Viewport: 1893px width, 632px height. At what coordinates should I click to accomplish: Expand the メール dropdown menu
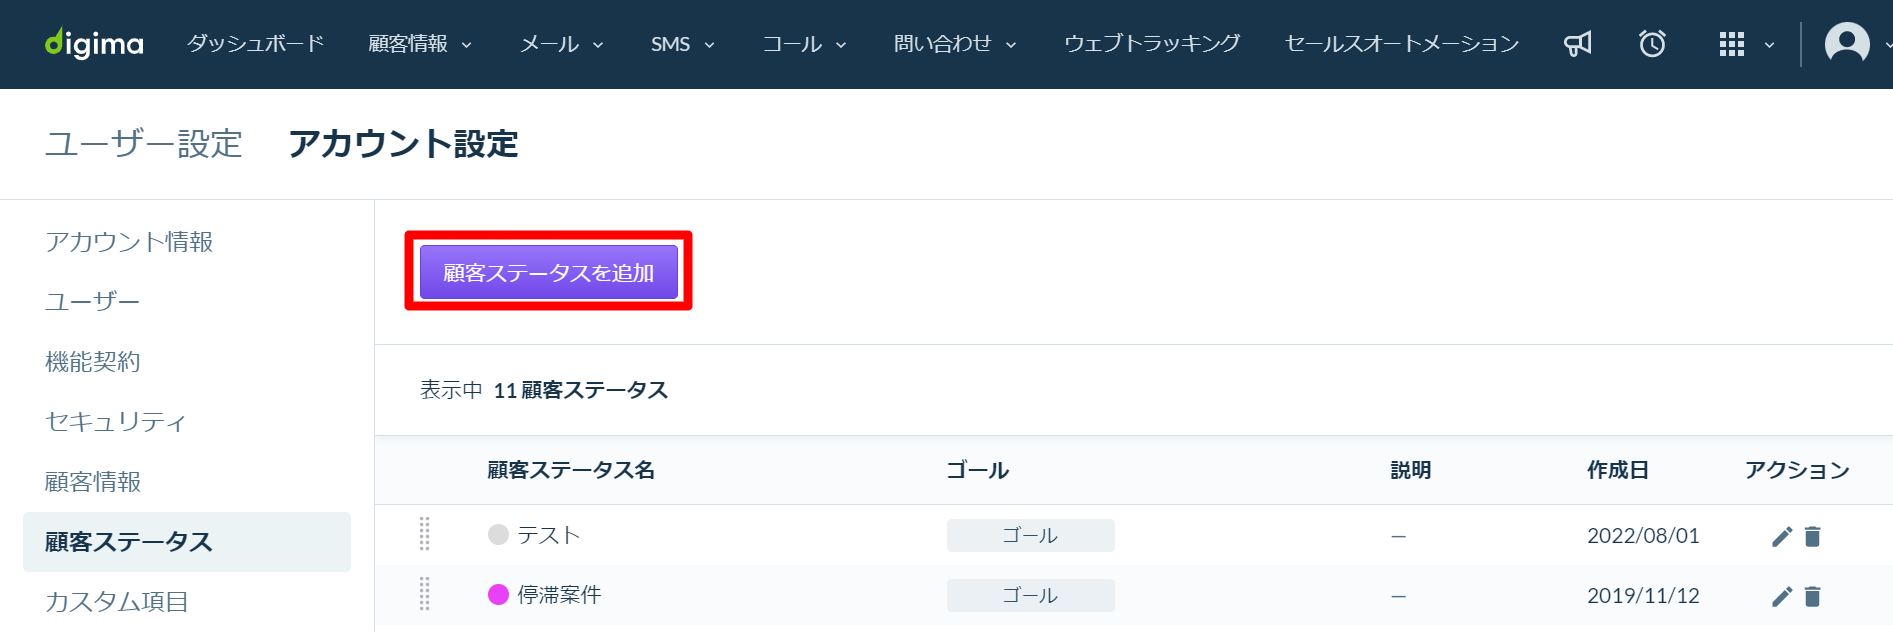pos(562,44)
